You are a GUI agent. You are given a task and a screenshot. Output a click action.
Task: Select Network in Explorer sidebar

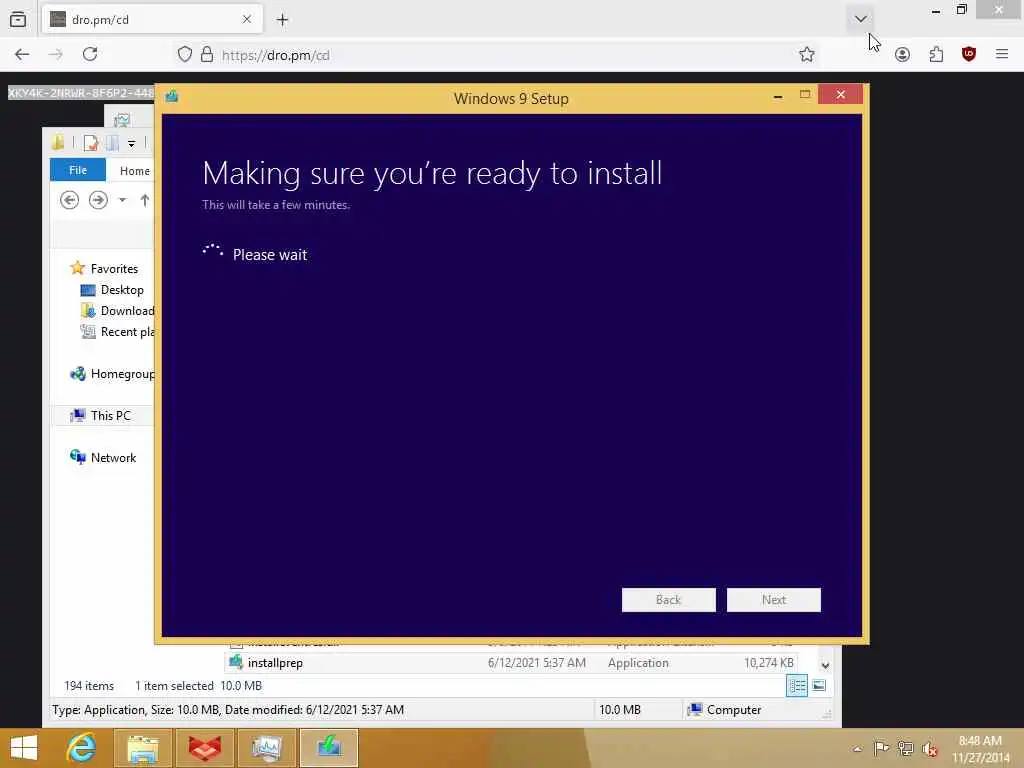pyautogui.click(x=103, y=457)
